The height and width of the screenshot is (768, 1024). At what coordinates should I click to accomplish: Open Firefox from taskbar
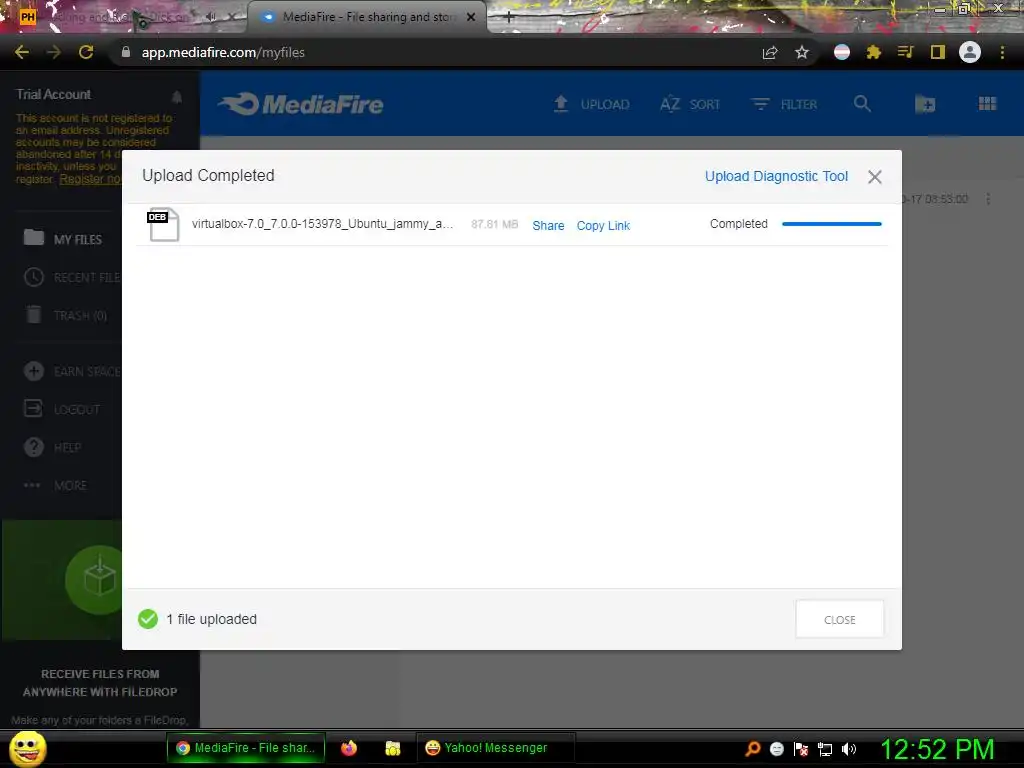(349, 748)
